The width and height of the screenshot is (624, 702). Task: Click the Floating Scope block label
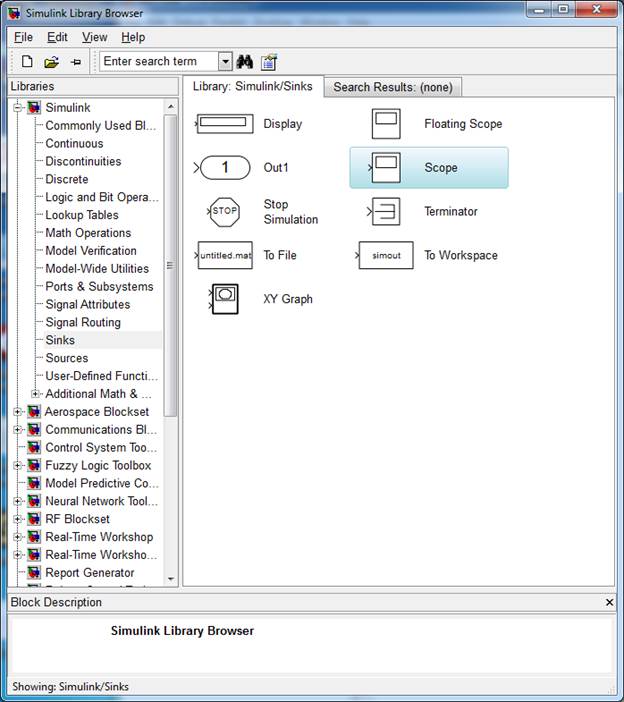click(x=463, y=124)
